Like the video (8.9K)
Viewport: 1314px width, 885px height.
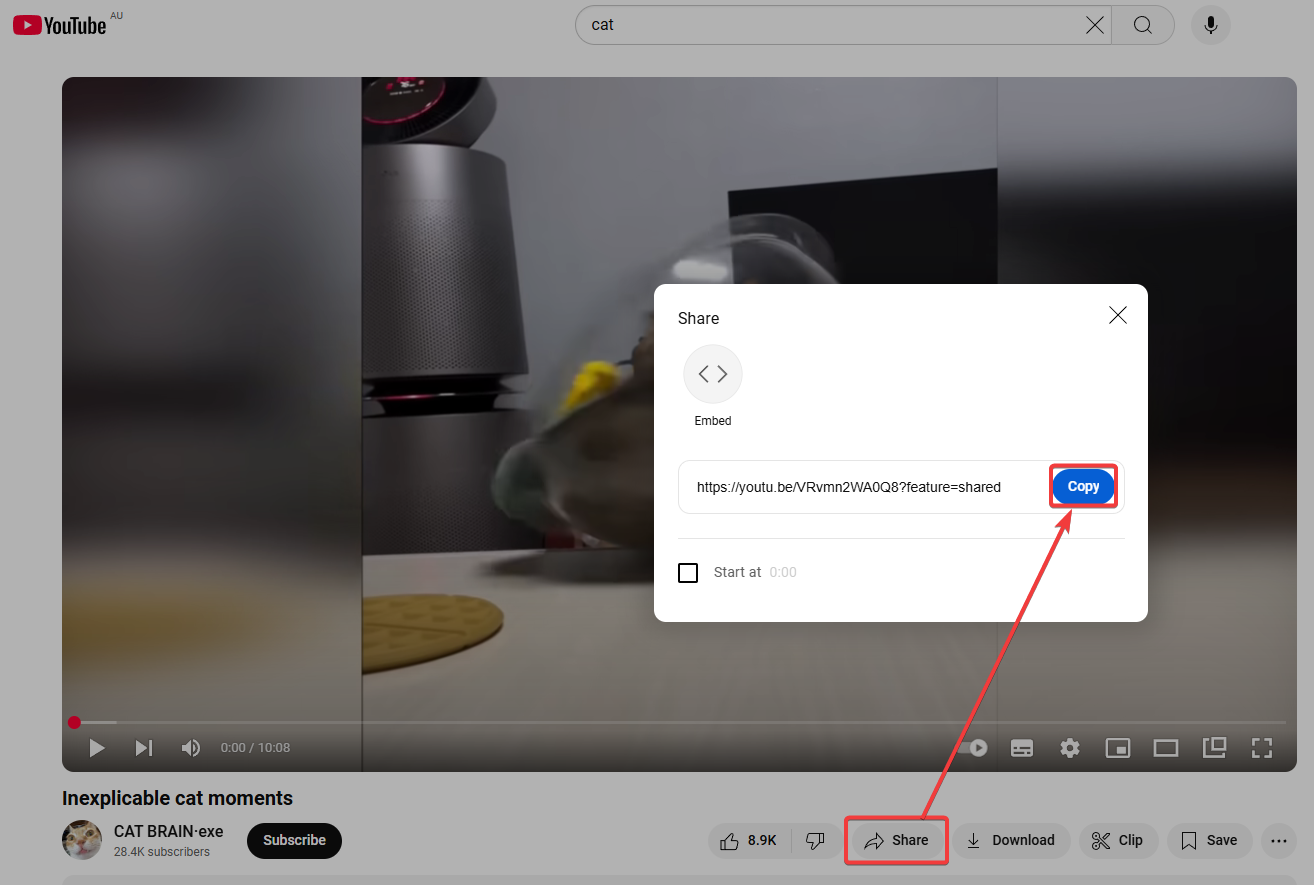tap(749, 841)
